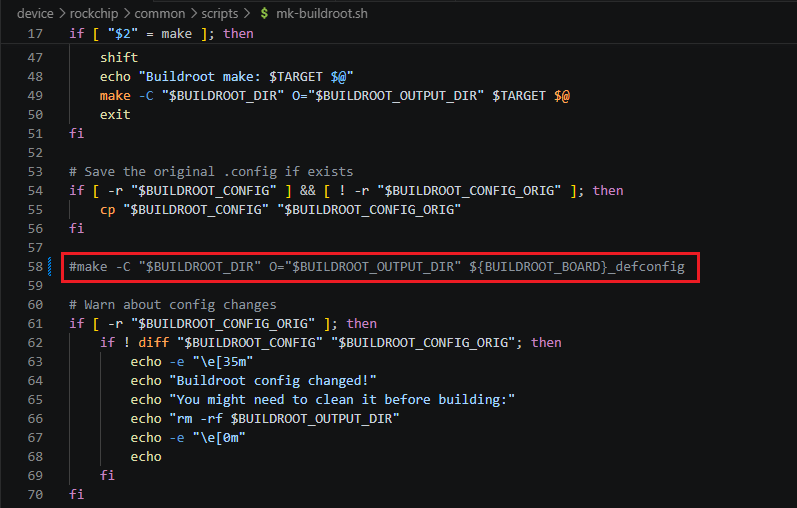Screen dimensions: 797x508
Task: Click line number 70 in gutter
Action: [35, 494]
